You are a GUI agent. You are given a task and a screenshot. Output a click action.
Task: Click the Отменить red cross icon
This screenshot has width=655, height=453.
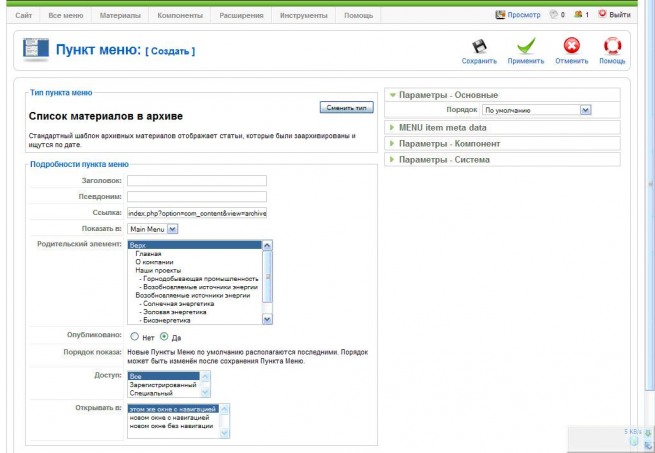pyautogui.click(x=571, y=46)
